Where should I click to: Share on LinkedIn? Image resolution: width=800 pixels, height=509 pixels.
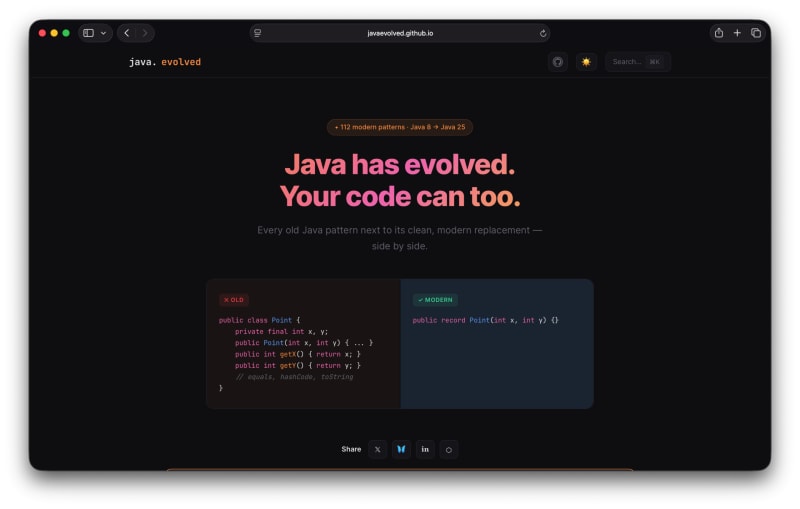[425, 449]
